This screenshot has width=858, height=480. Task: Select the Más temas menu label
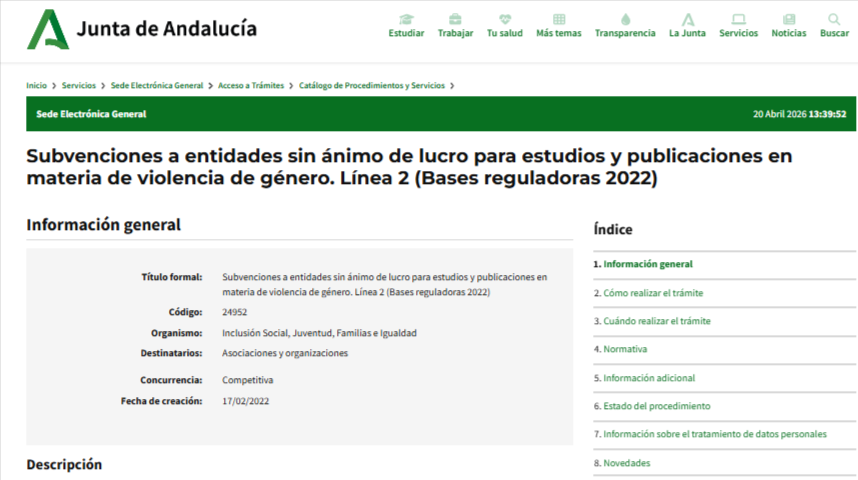559,33
